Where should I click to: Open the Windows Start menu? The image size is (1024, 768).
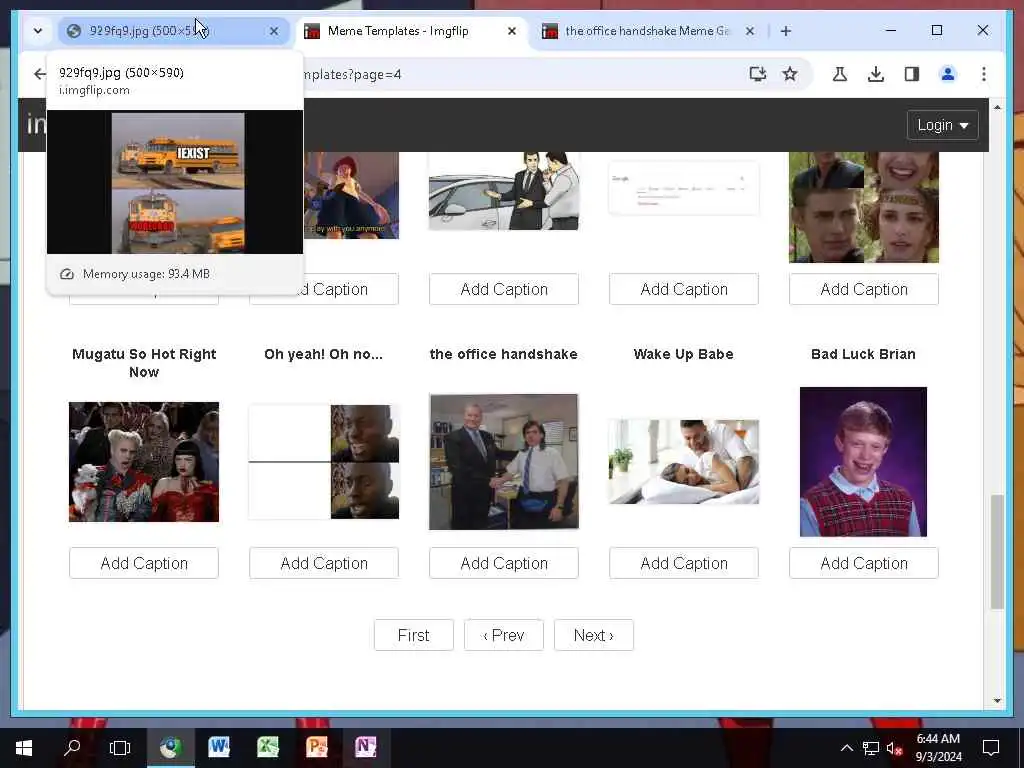[24, 748]
